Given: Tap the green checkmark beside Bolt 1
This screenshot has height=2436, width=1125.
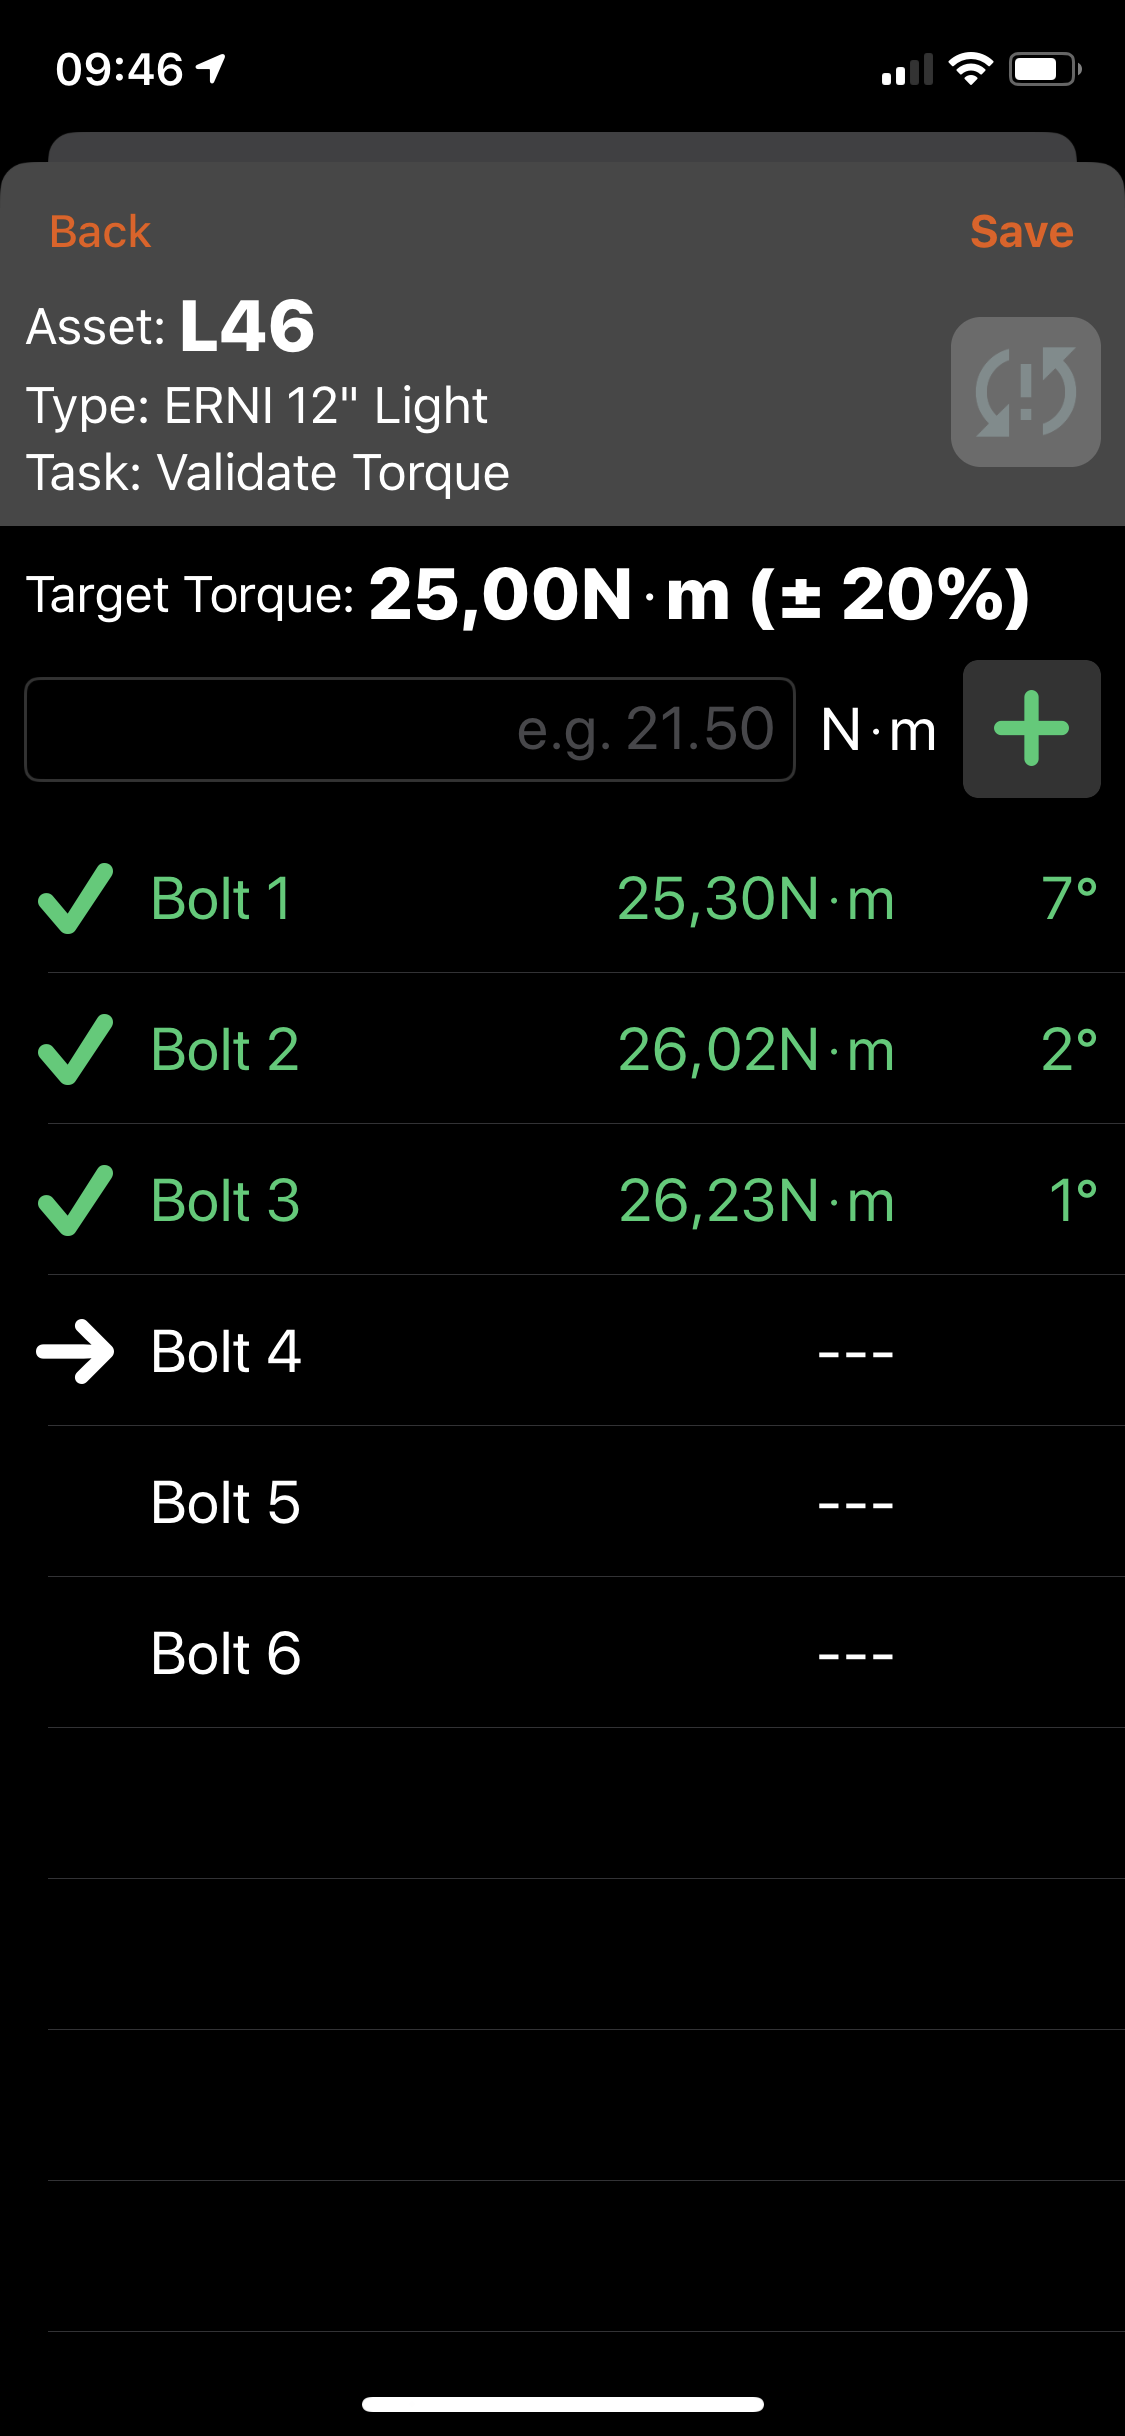Looking at the screenshot, I should point(75,898).
